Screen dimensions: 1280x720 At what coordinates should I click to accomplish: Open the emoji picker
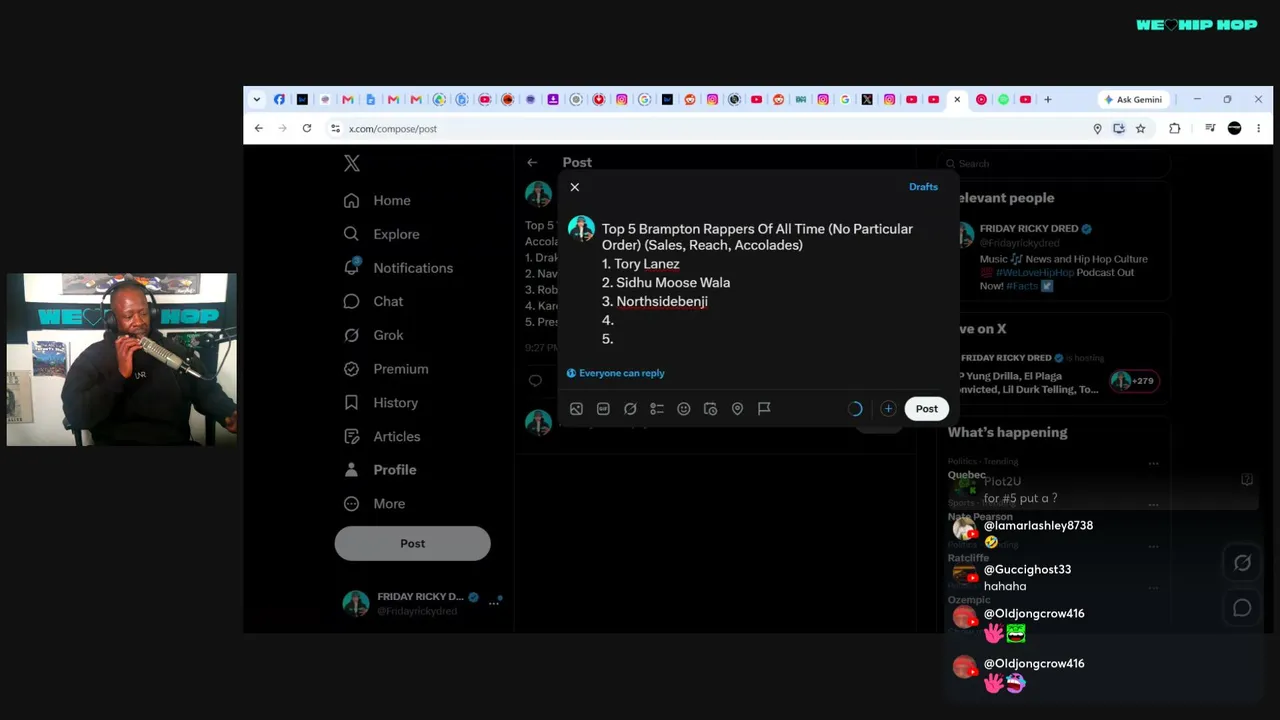coord(684,409)
